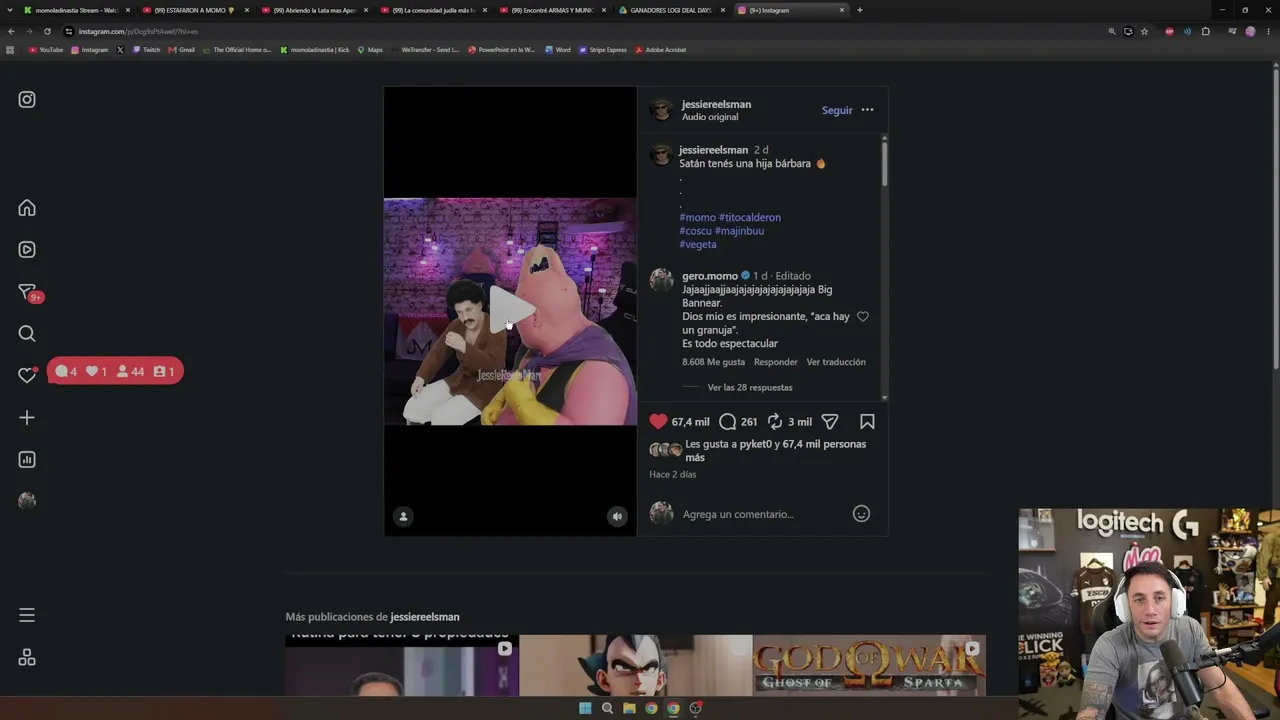This screenshot has width=1280, height=720.
Task: Follow jessiereelsman with the Seguir button
Action: 837,110
